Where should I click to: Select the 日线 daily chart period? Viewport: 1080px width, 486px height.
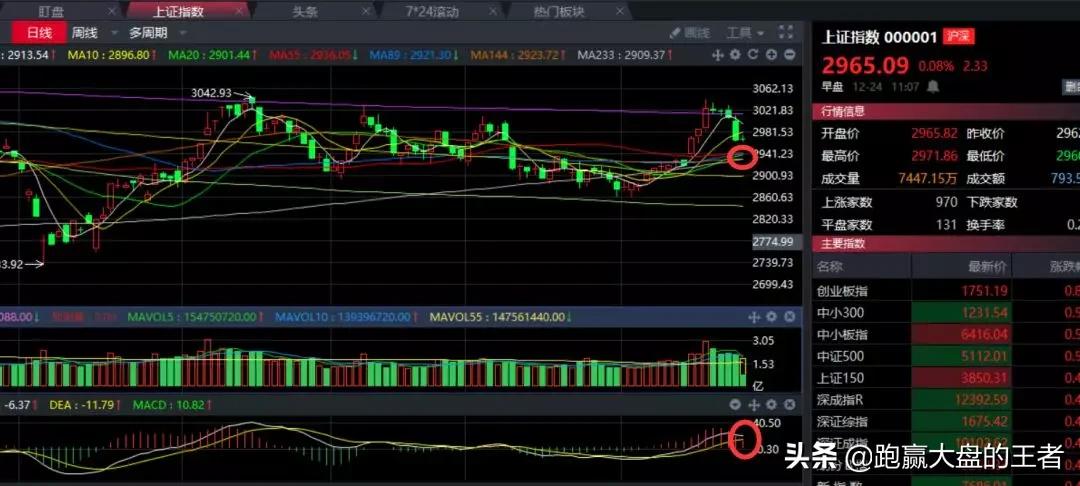(39, 32)
